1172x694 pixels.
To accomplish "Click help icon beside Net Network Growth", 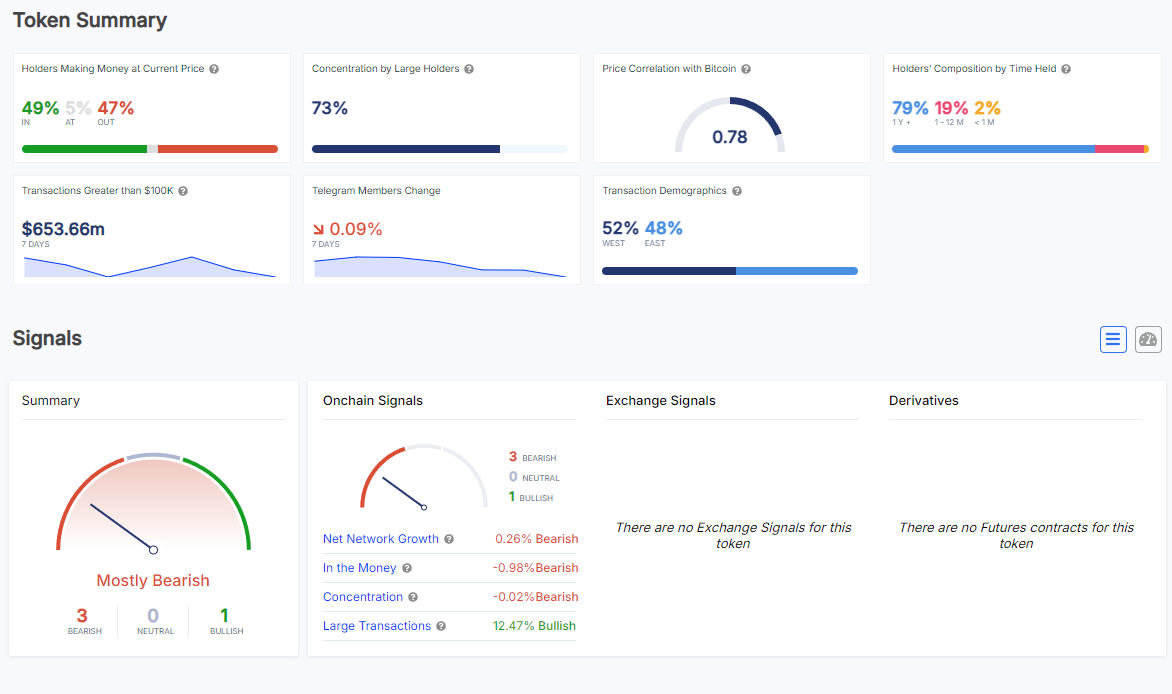I will coord(449,539).
